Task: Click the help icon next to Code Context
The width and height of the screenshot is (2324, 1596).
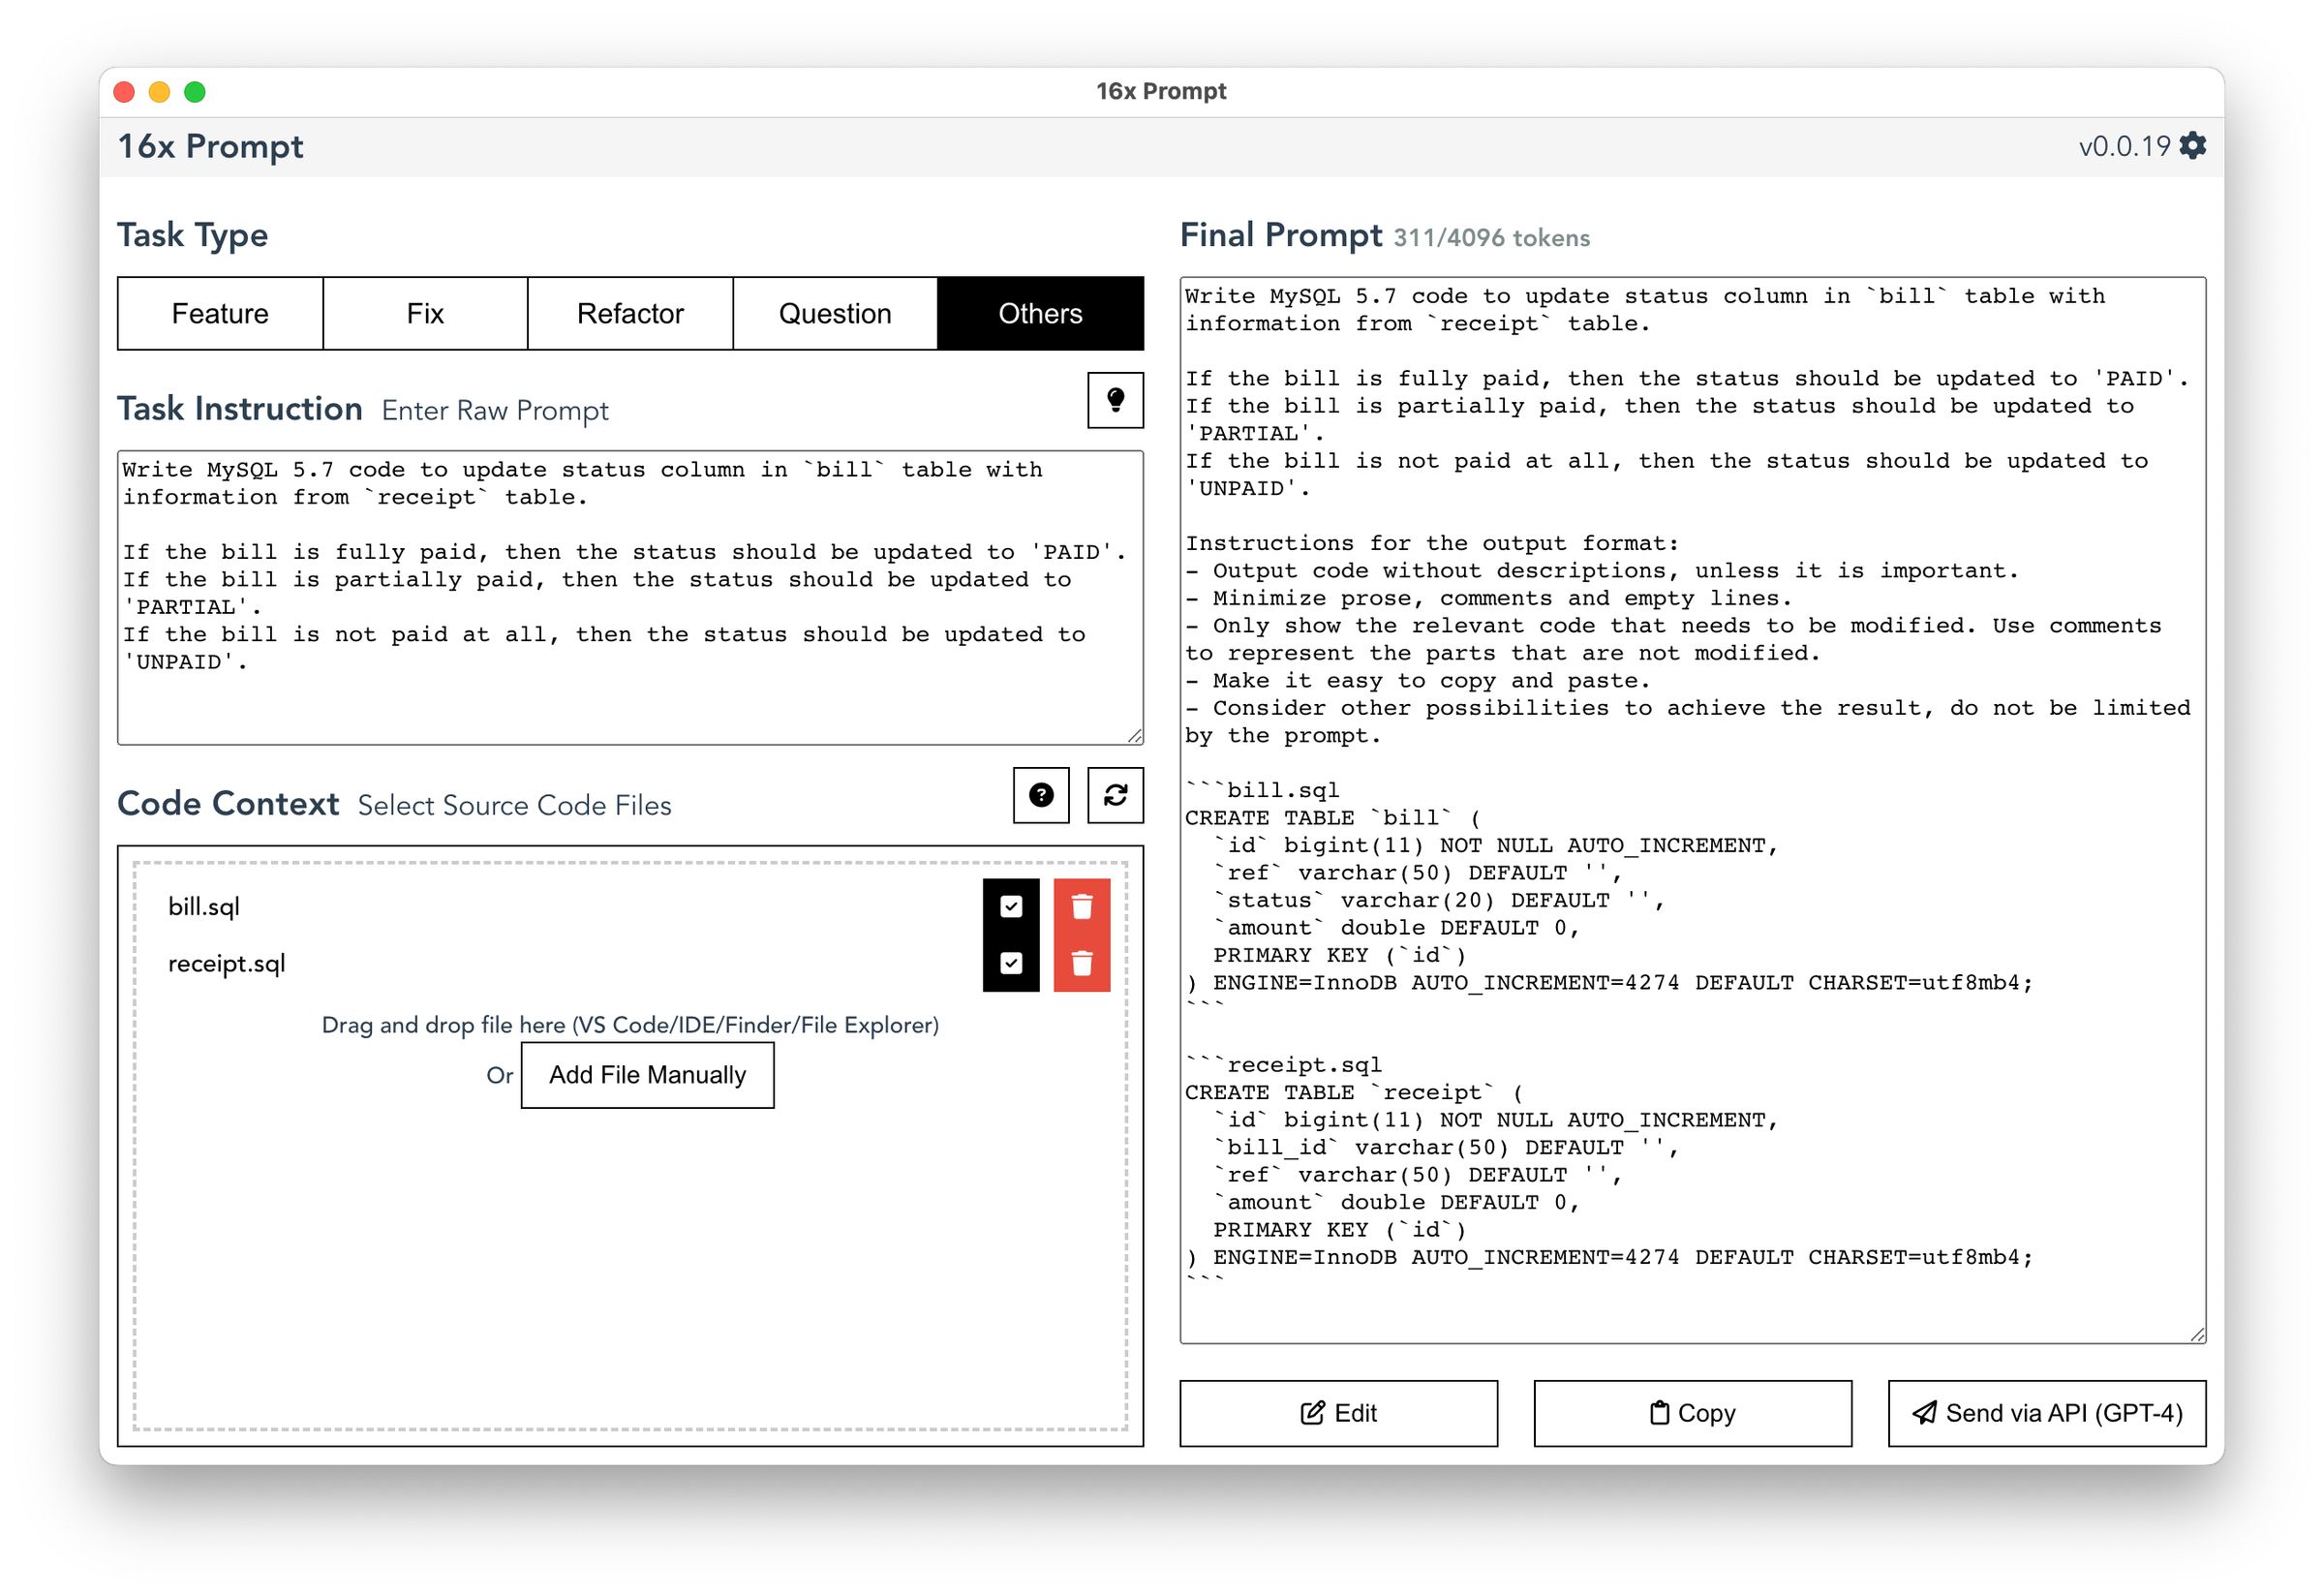Action: pyautogui.click(x=1040, y=796)
